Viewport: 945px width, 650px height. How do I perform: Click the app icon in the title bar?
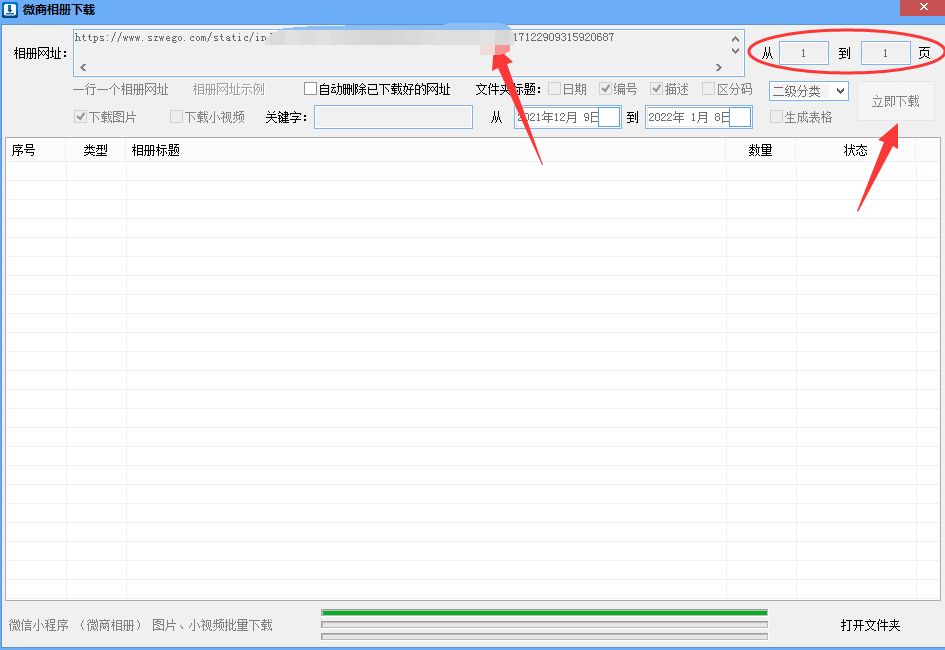click(x=10, y=10)
